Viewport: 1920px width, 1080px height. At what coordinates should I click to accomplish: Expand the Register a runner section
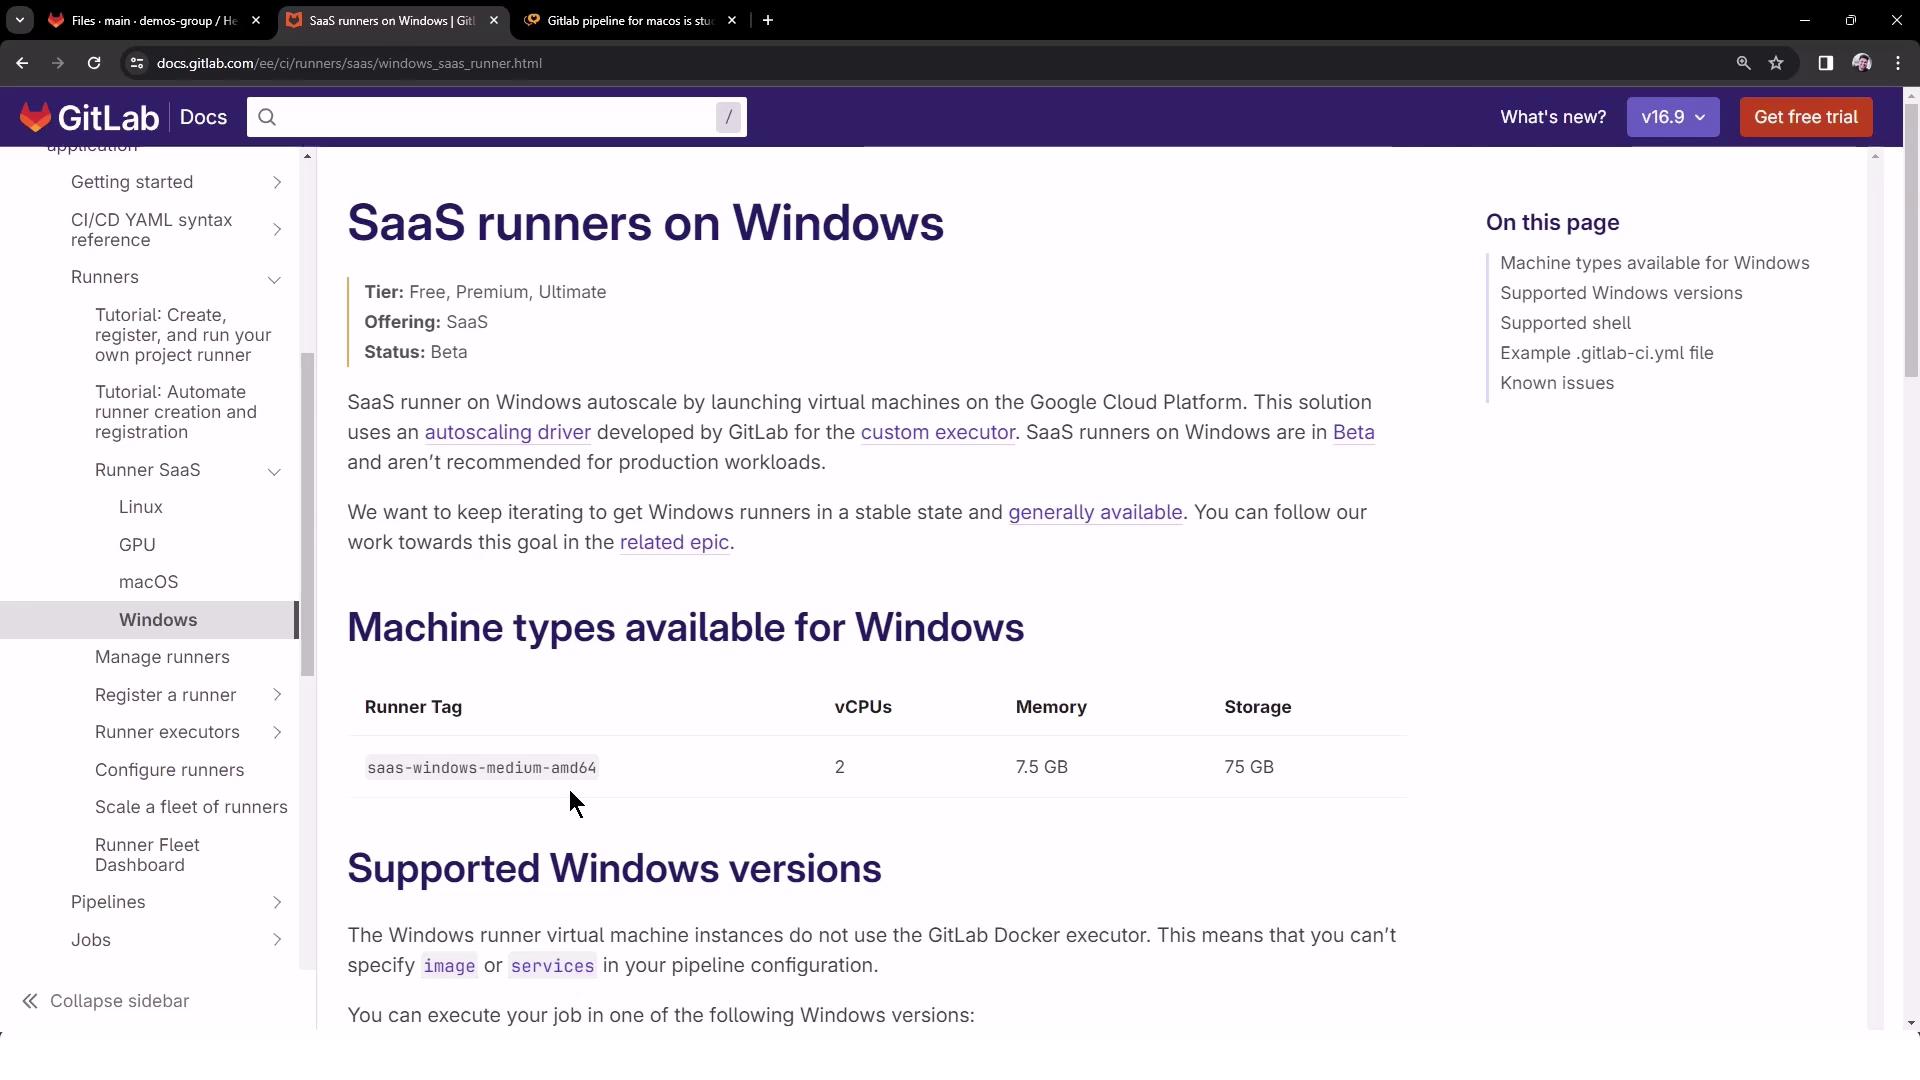(277, 695)
